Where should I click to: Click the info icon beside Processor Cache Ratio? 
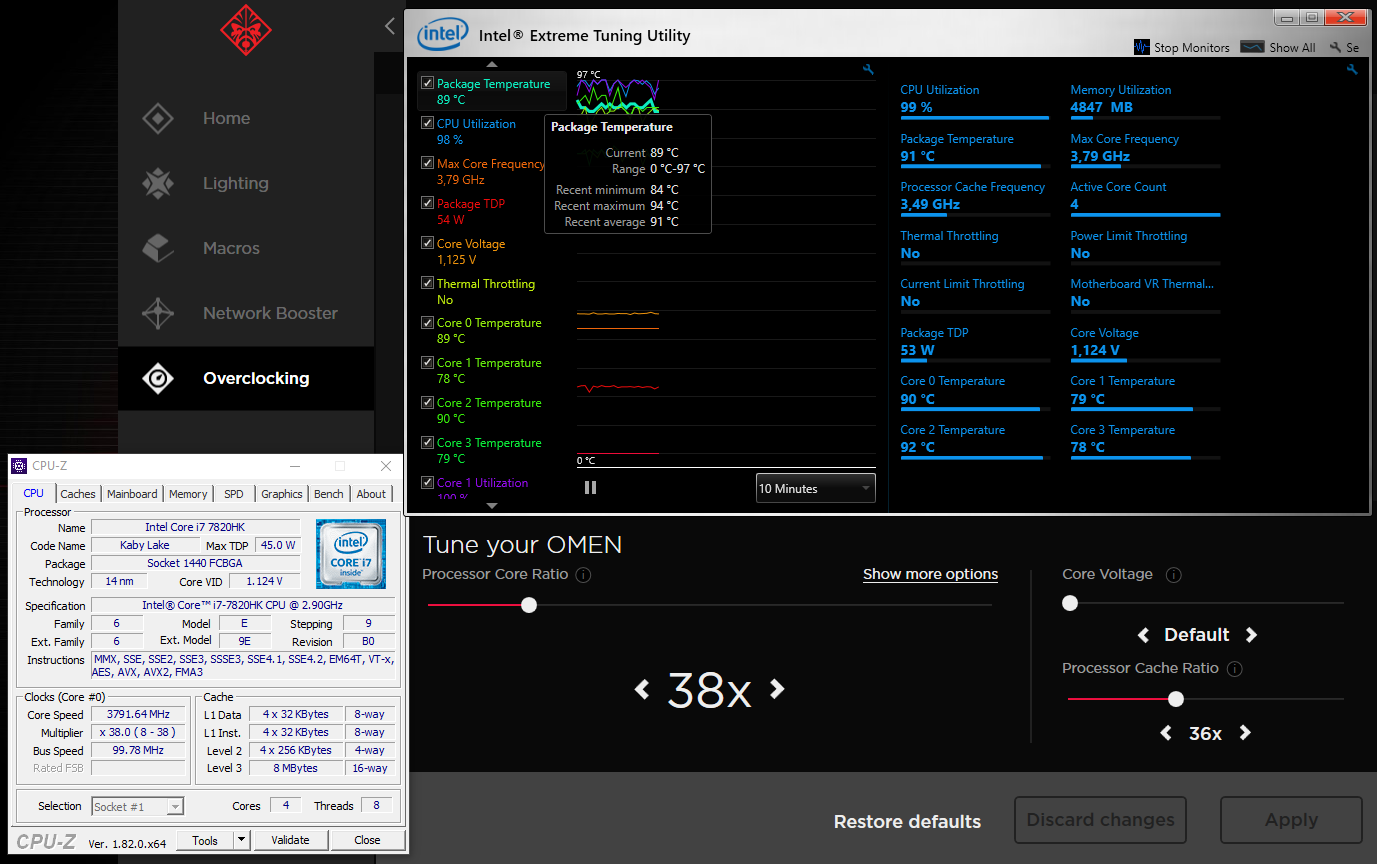point(1234,669)
